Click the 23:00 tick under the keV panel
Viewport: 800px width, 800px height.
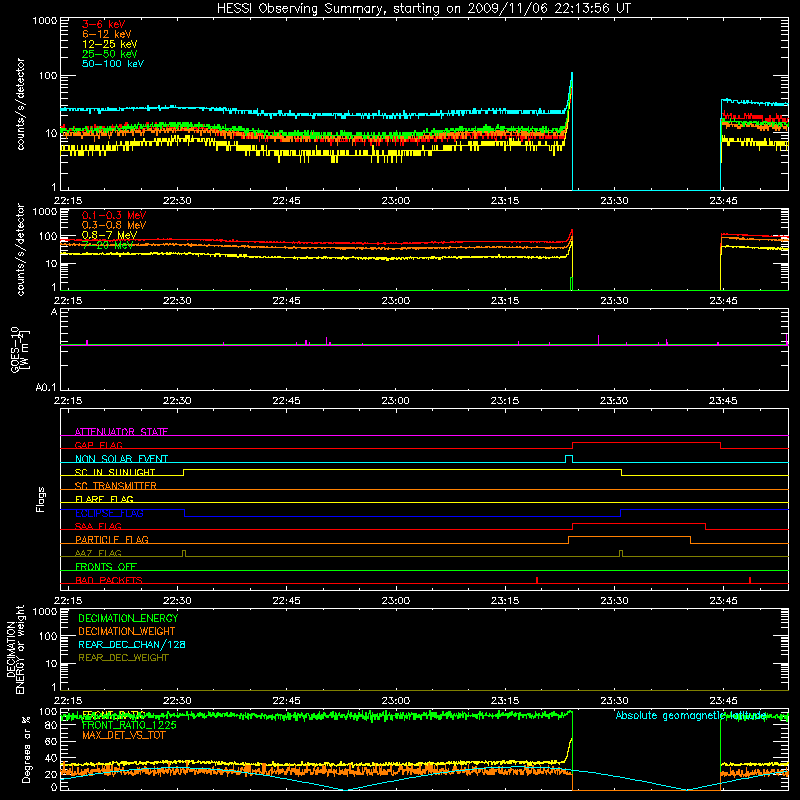[395, 201]
